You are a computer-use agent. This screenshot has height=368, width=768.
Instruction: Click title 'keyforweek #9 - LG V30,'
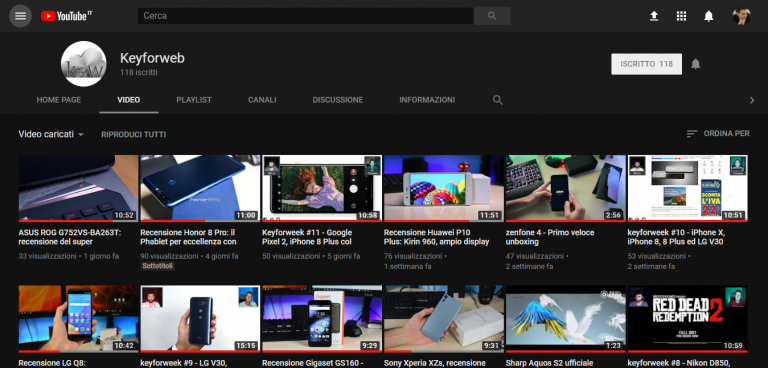(184, 363)
